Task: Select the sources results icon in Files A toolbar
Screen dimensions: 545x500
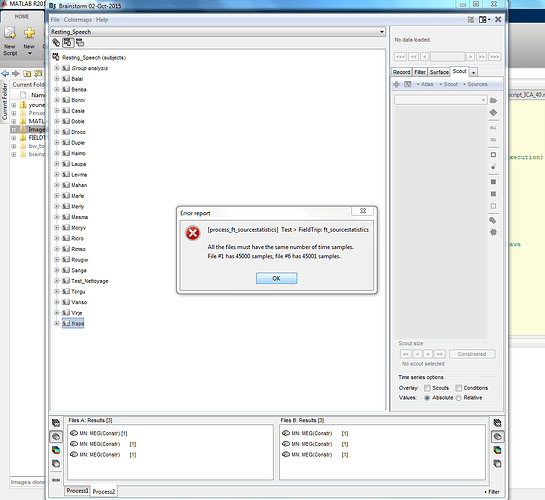Action: pos(56,437)
